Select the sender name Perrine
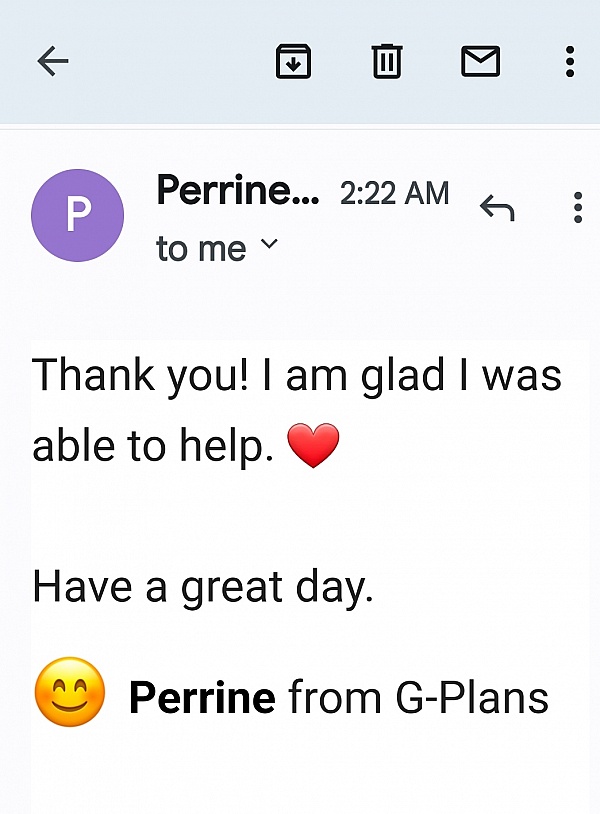The image size is (600, 814). (x=237, y=190)
